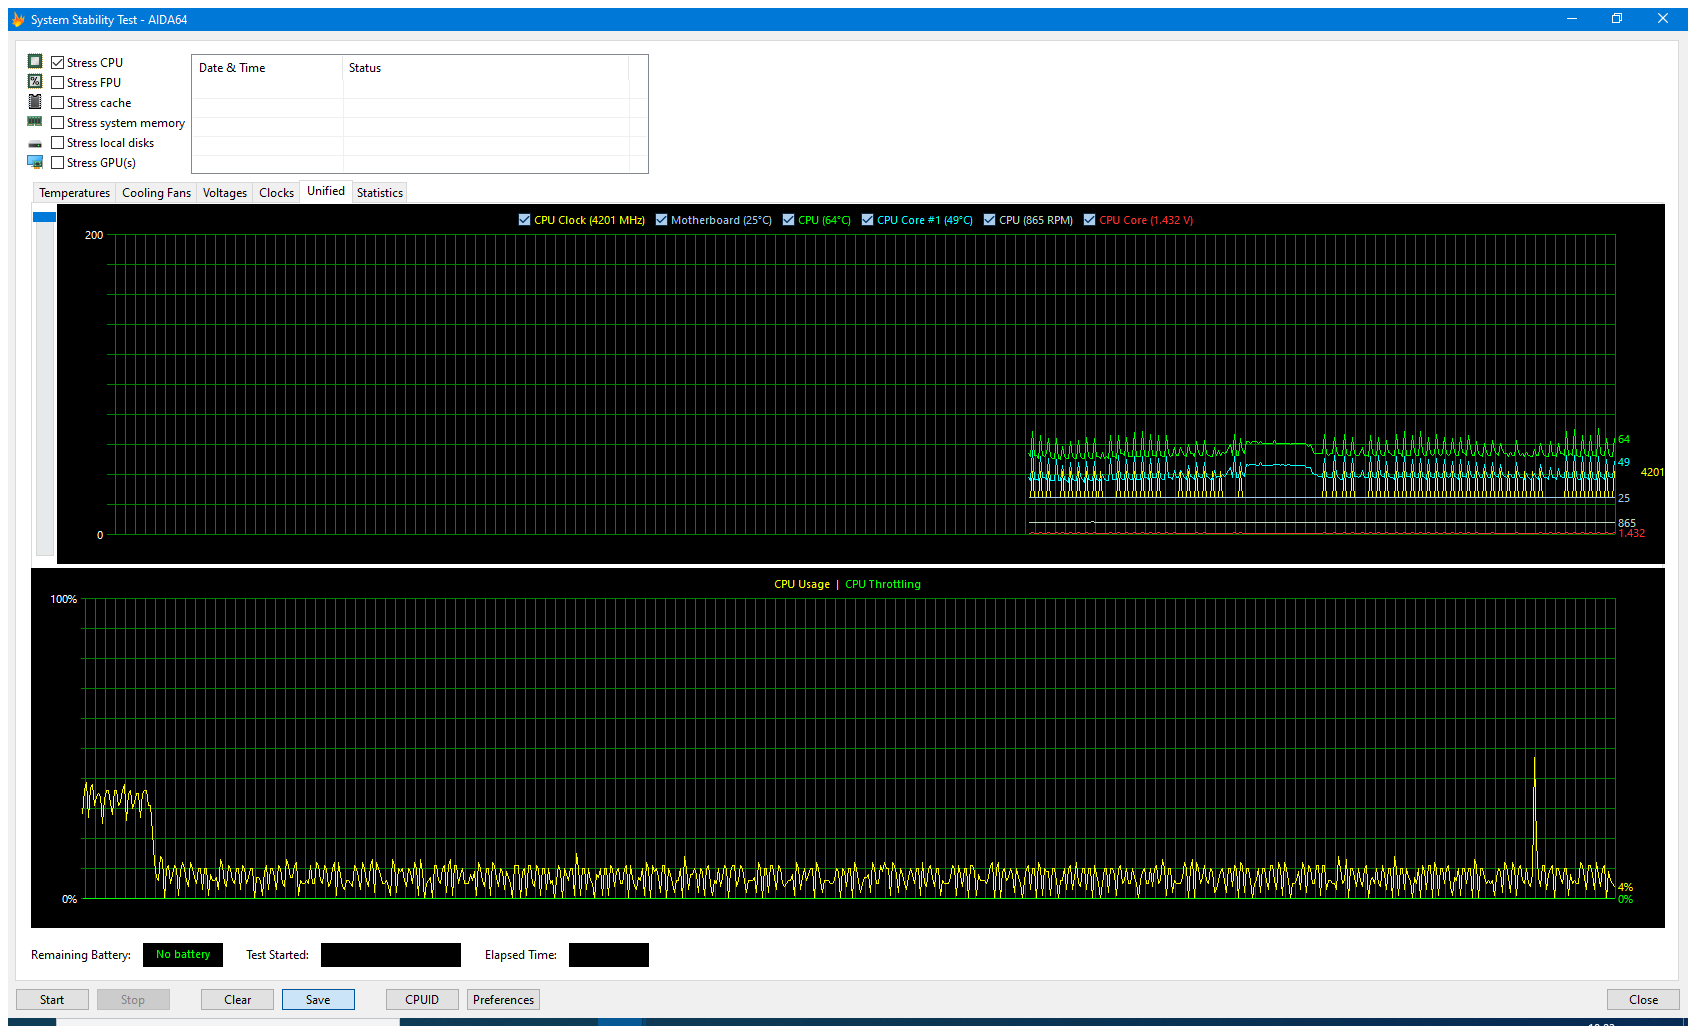The height and width of the screenshot is (1026, 1696).
Task: Click the Date & Time column header
Action: coord(267,68)
